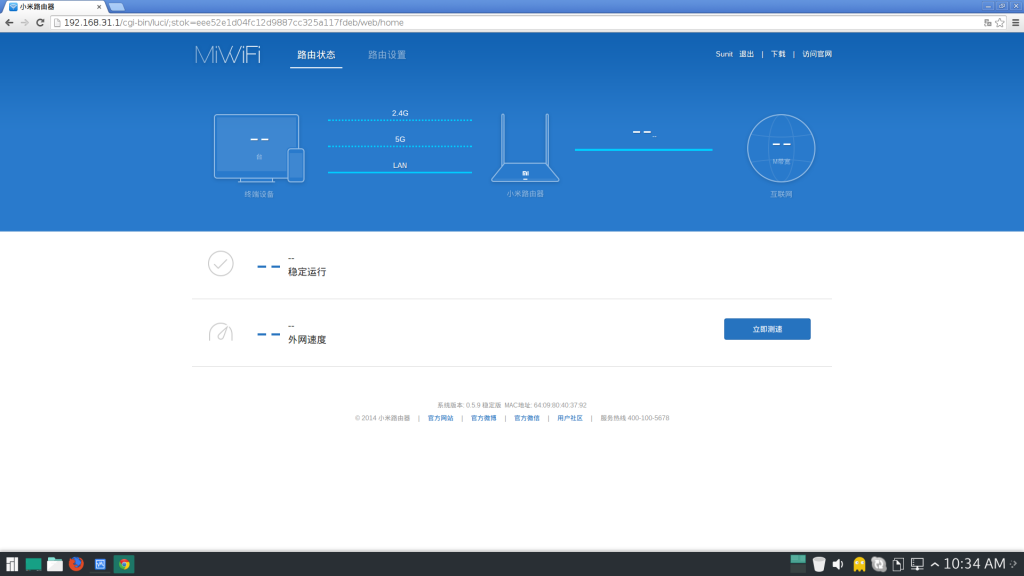
Task: Click the © 2014 小米路由器 copyright text
Action: tap(382, 418)
